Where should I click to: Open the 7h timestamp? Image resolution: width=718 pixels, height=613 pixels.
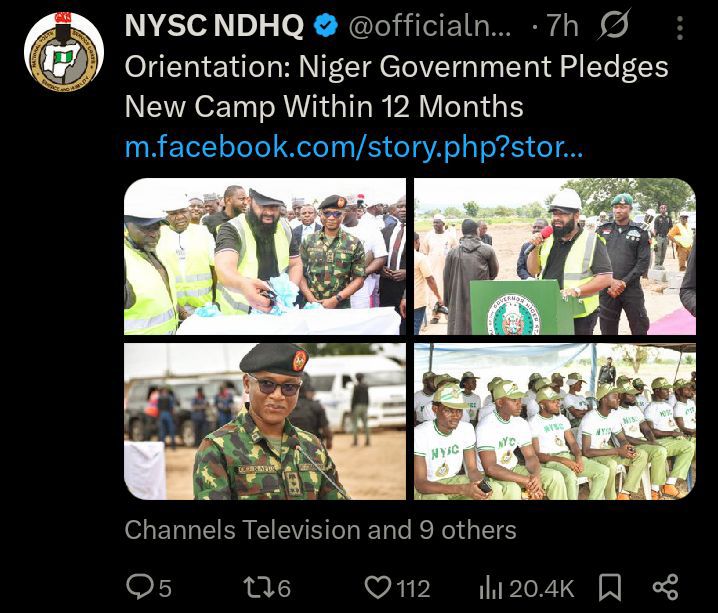563,26
